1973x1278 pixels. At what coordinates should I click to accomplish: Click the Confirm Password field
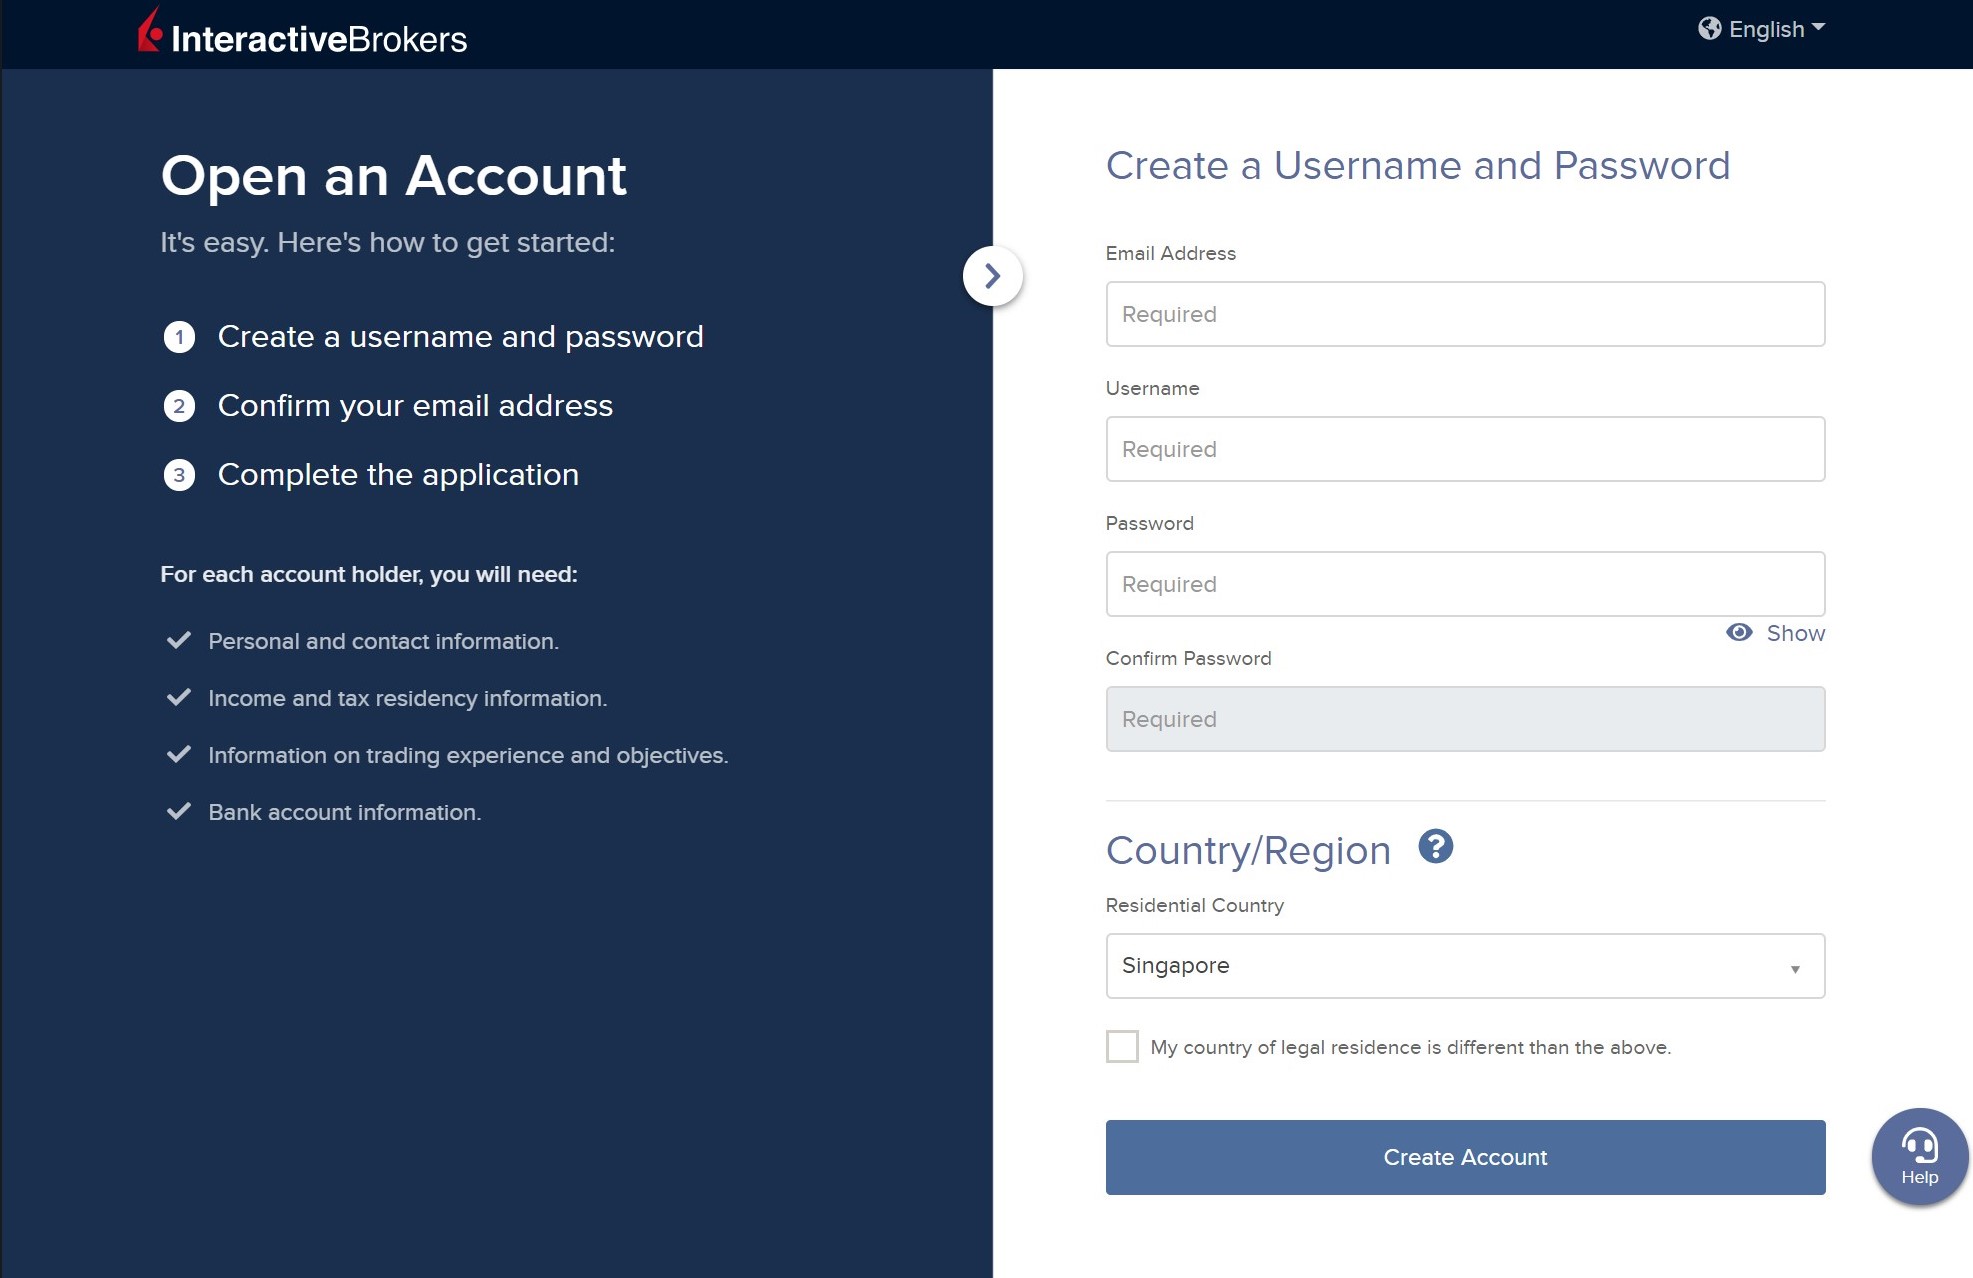click(x=1464, y=719)
